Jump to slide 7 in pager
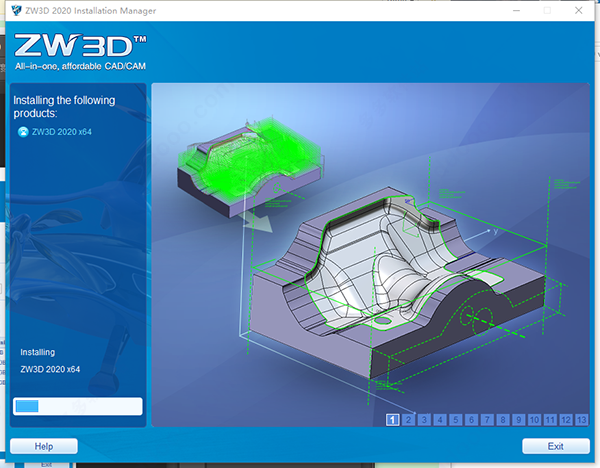The height and width of the screenshot is (468, 600). (487, 420)
